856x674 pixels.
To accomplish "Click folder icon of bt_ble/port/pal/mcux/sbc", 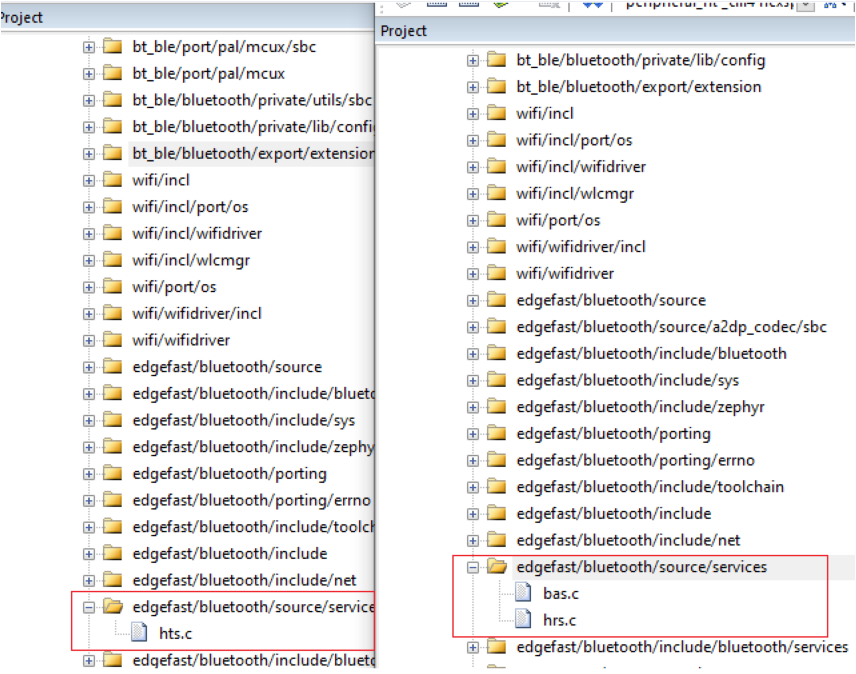I will point(112,46).
